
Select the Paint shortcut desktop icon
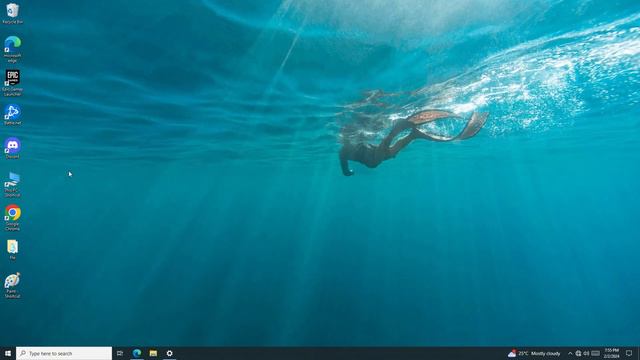pos(13,286)
